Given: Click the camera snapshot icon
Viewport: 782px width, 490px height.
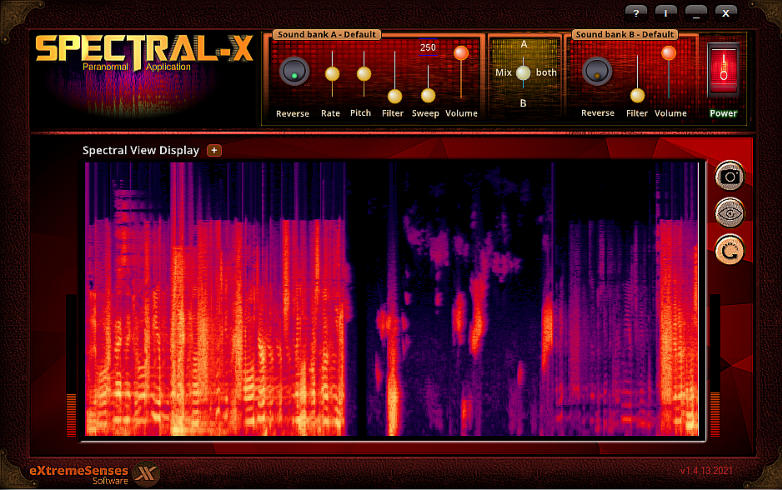Looking at the screenshot, I should (x=730, y=176).
